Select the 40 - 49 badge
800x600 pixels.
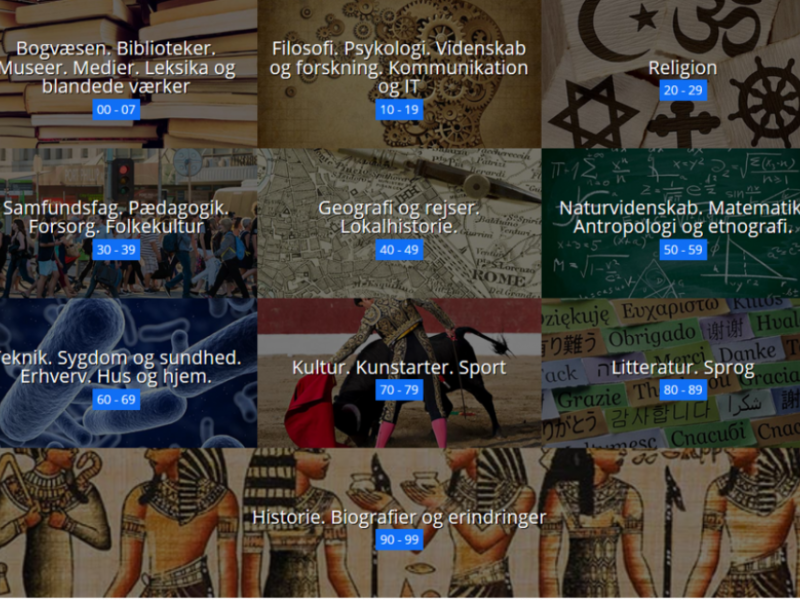(x=399, y=249)
